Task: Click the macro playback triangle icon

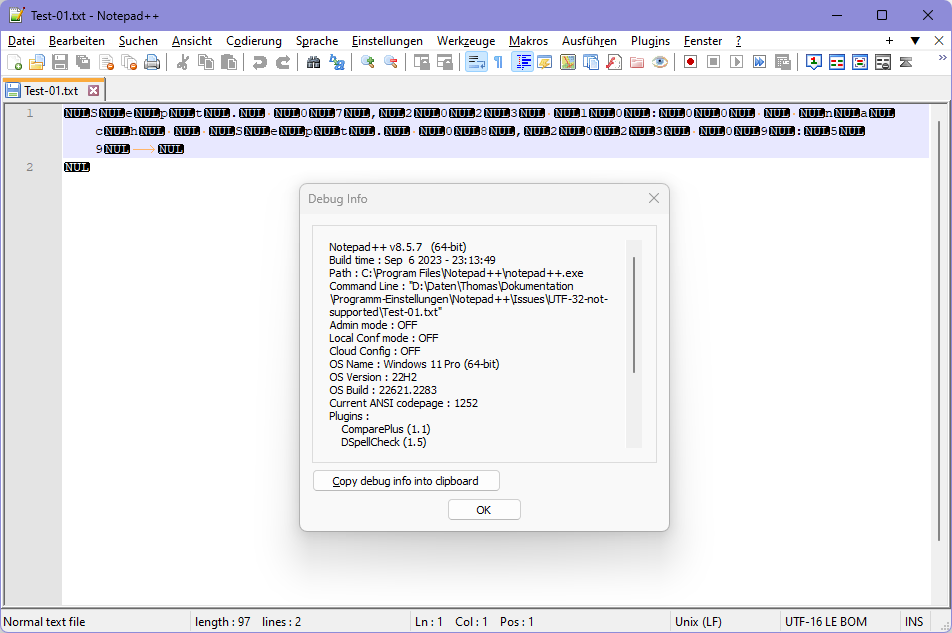Action: [736, 62]
